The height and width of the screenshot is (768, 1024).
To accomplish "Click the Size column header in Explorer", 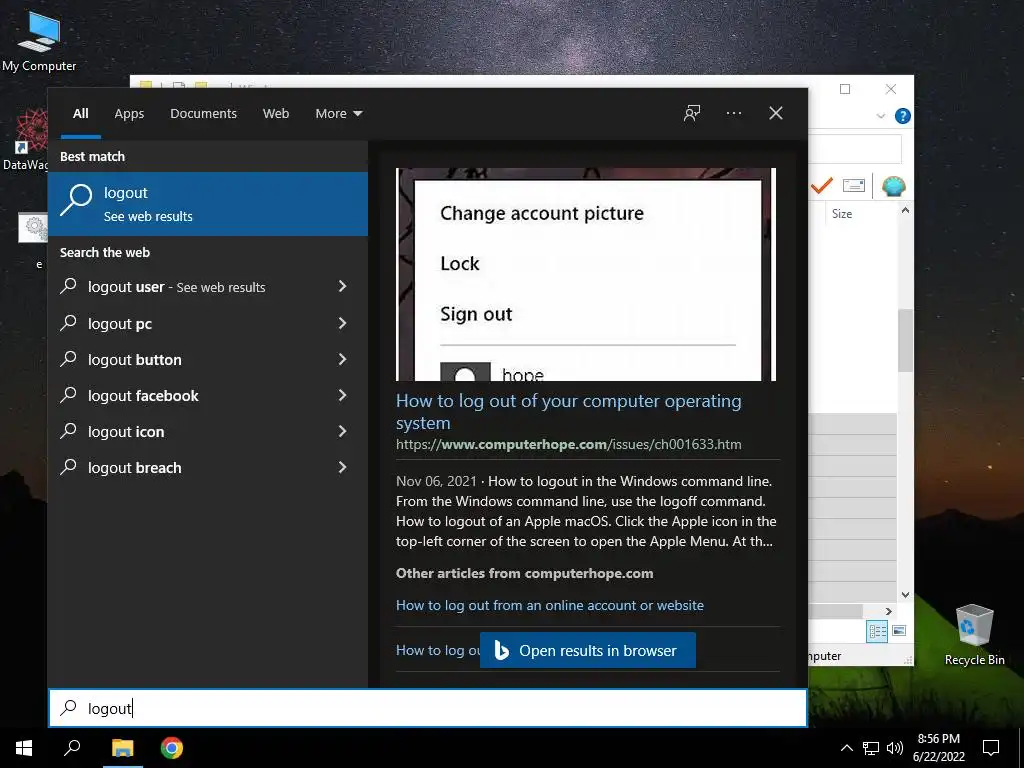I will (842, 214).
